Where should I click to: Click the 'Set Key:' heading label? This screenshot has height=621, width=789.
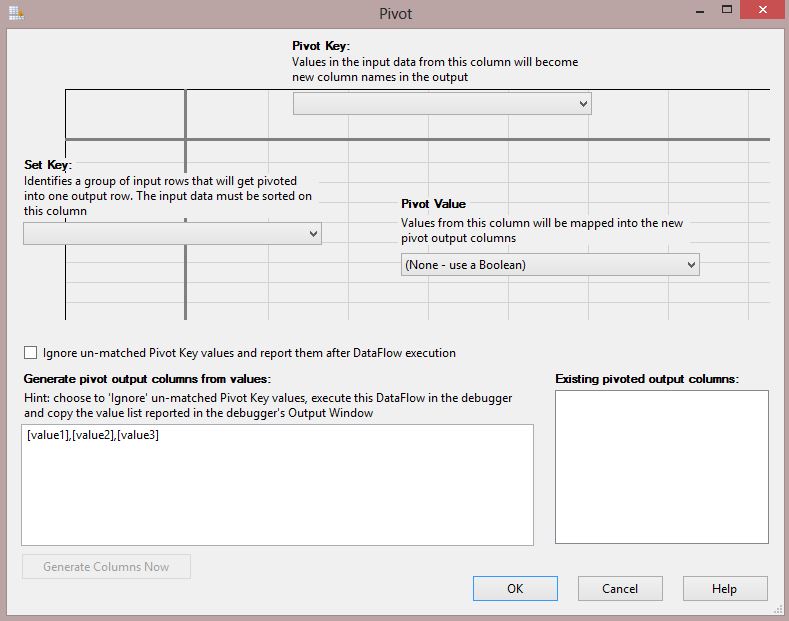tap(48, 165)
